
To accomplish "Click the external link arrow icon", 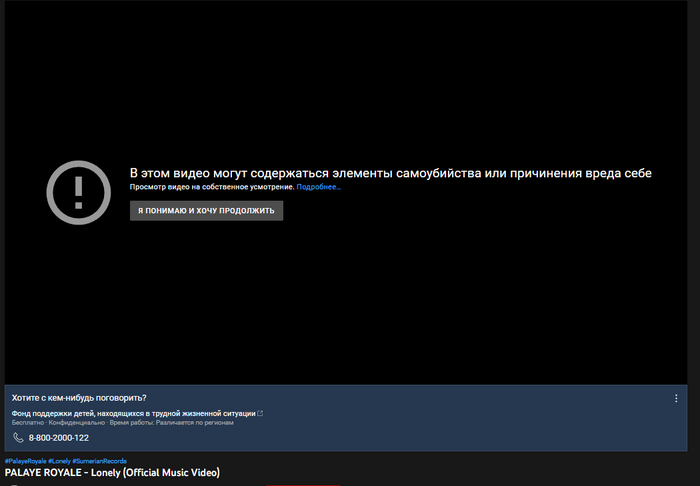I will pos(260,413).
